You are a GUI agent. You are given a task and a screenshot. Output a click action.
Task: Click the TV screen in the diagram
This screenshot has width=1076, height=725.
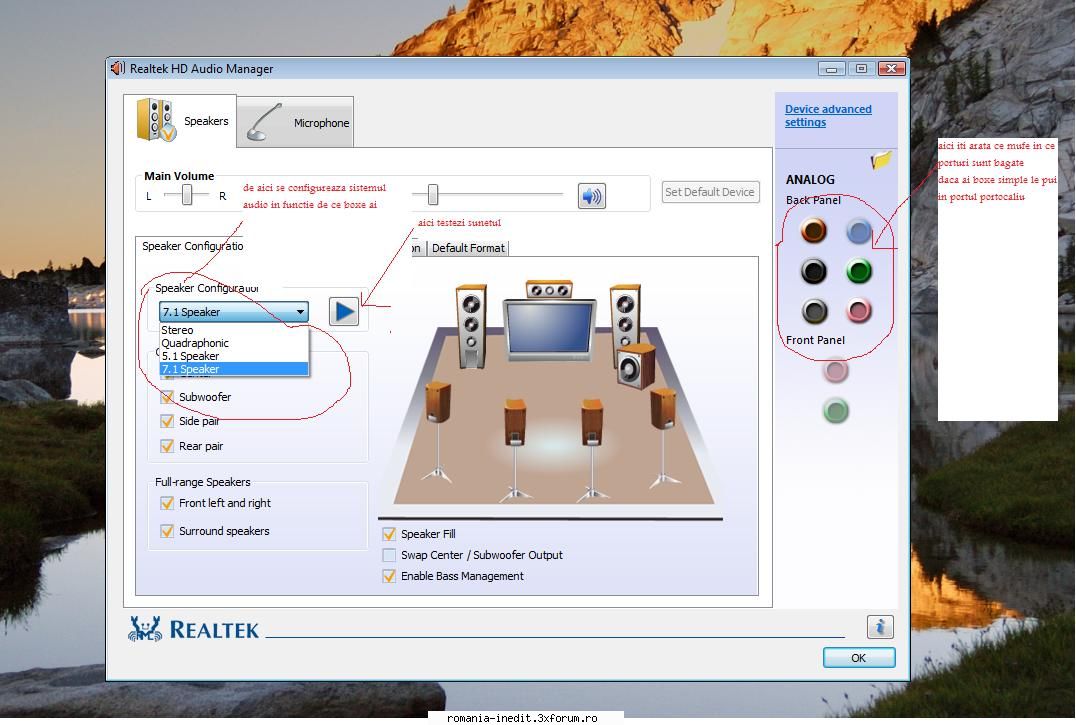click(x=548, y=329)
